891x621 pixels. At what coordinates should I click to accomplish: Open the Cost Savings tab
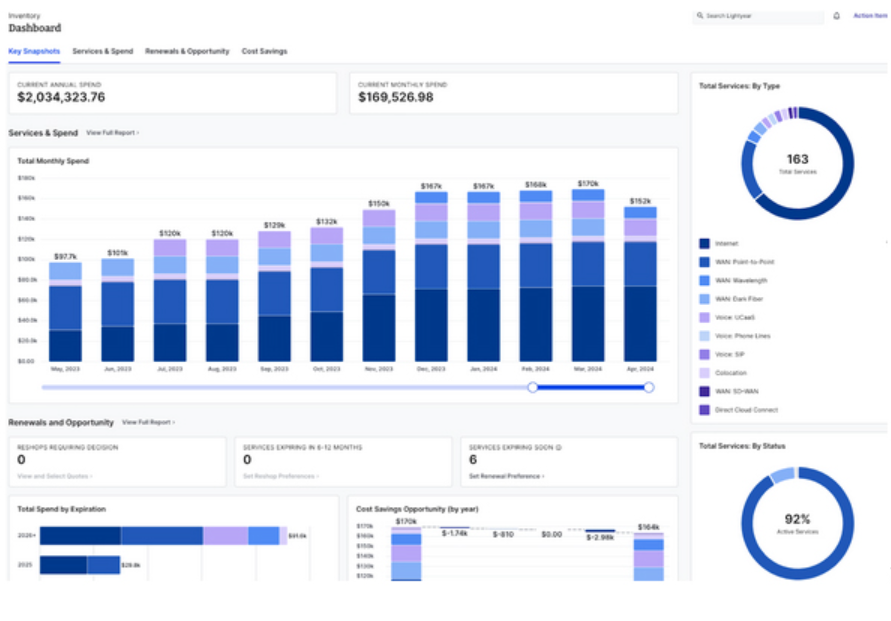coord(264,51)
